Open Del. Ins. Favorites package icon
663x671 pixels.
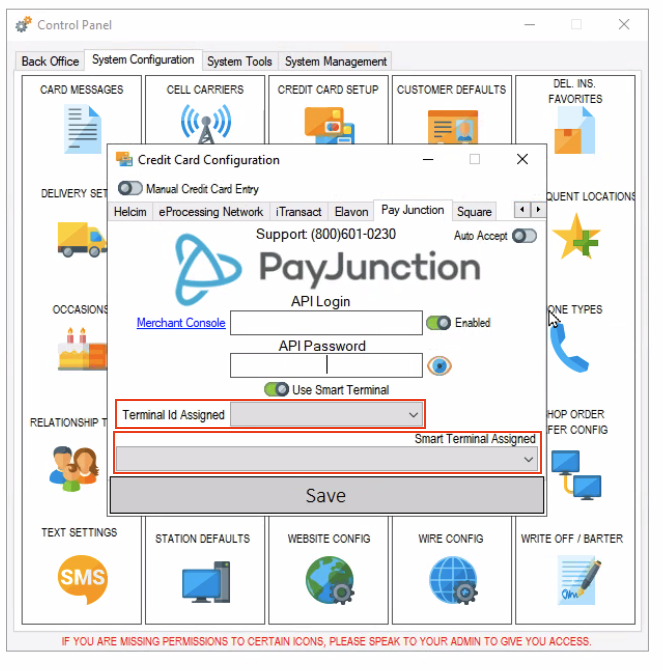point(574,130)
